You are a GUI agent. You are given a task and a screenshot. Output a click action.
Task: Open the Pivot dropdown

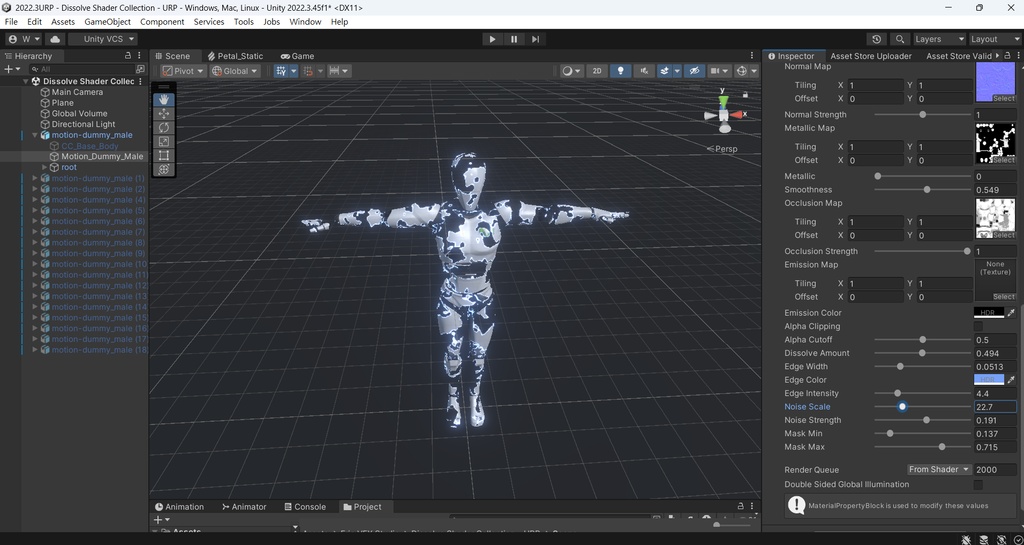click(183, 71)
